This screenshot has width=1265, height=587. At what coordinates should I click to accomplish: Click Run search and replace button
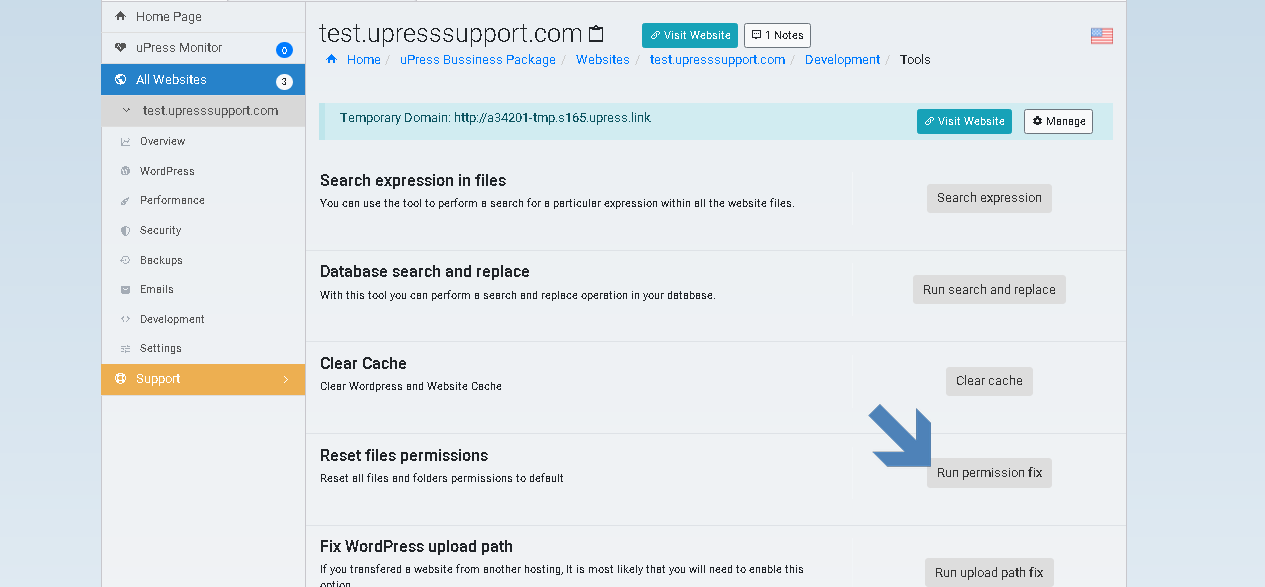point(989,290)
